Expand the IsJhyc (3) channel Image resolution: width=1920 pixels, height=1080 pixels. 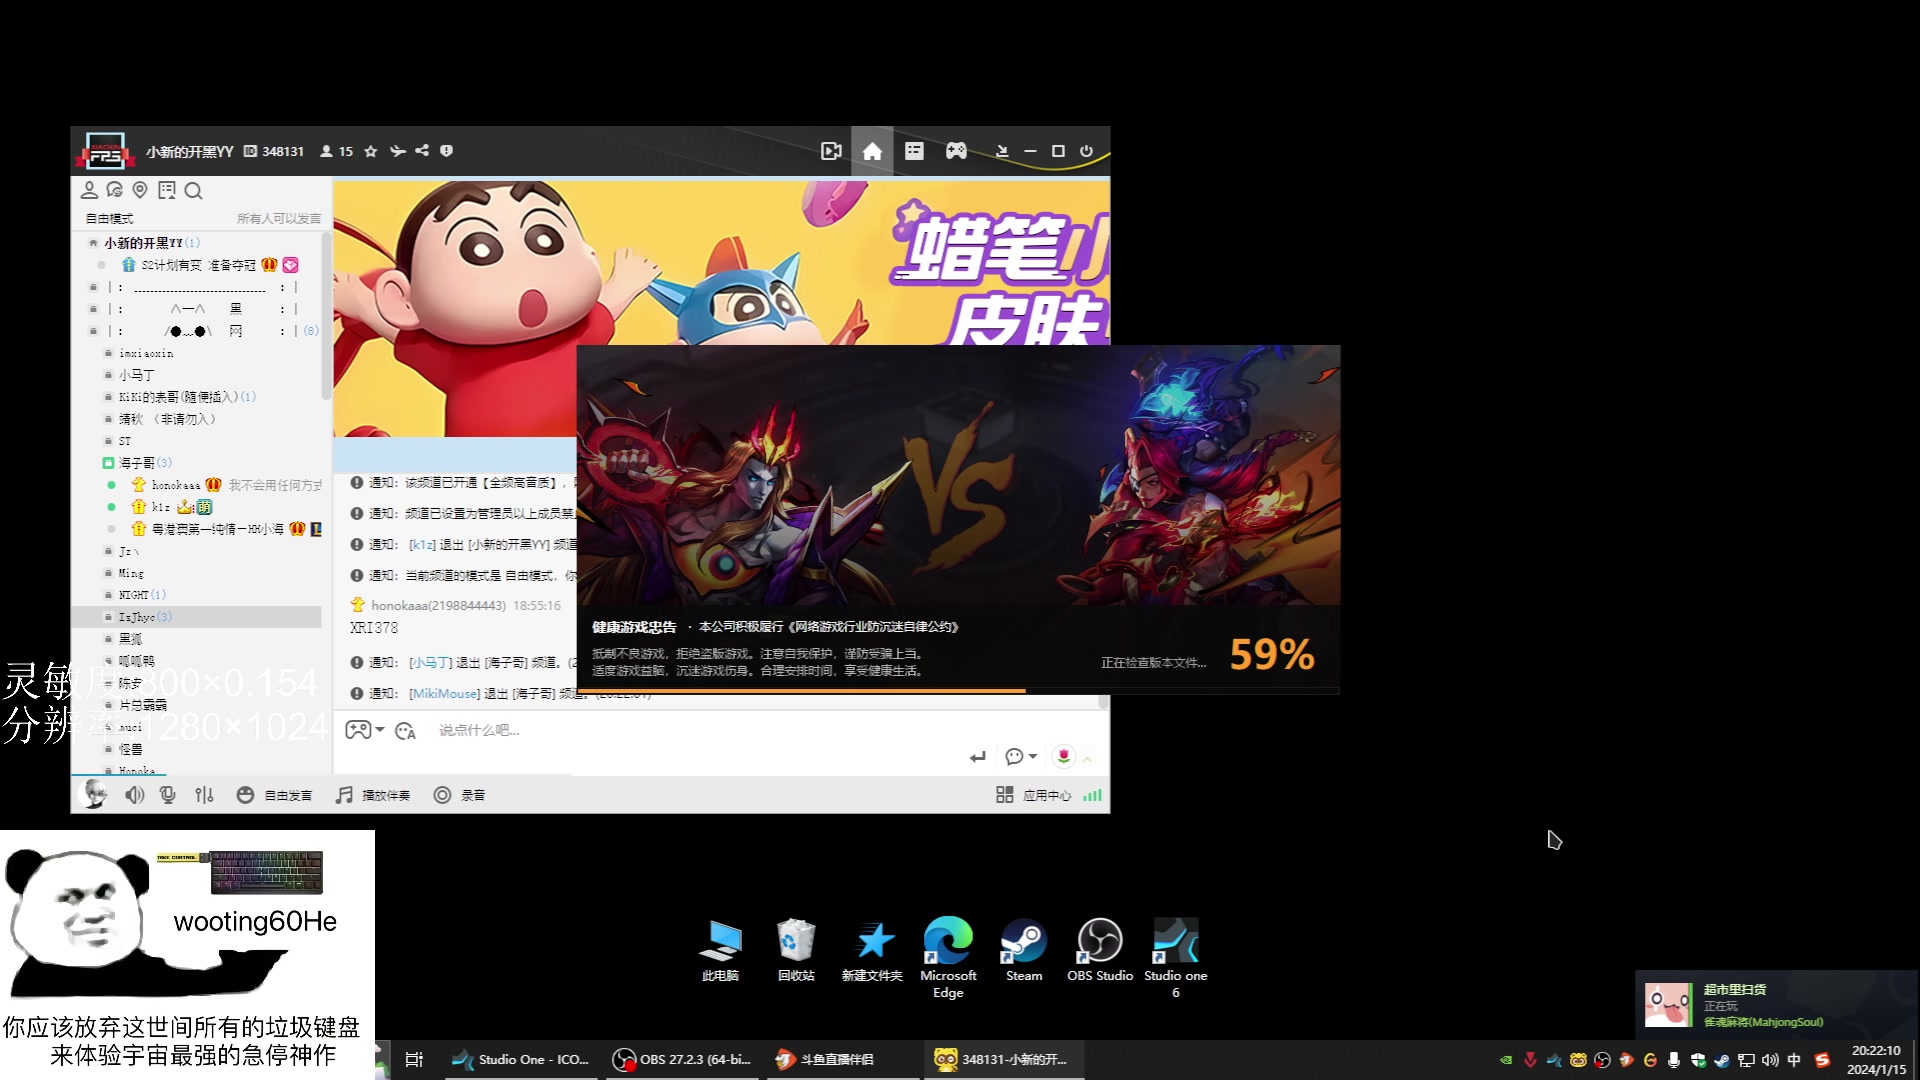(x=145, y=617)
